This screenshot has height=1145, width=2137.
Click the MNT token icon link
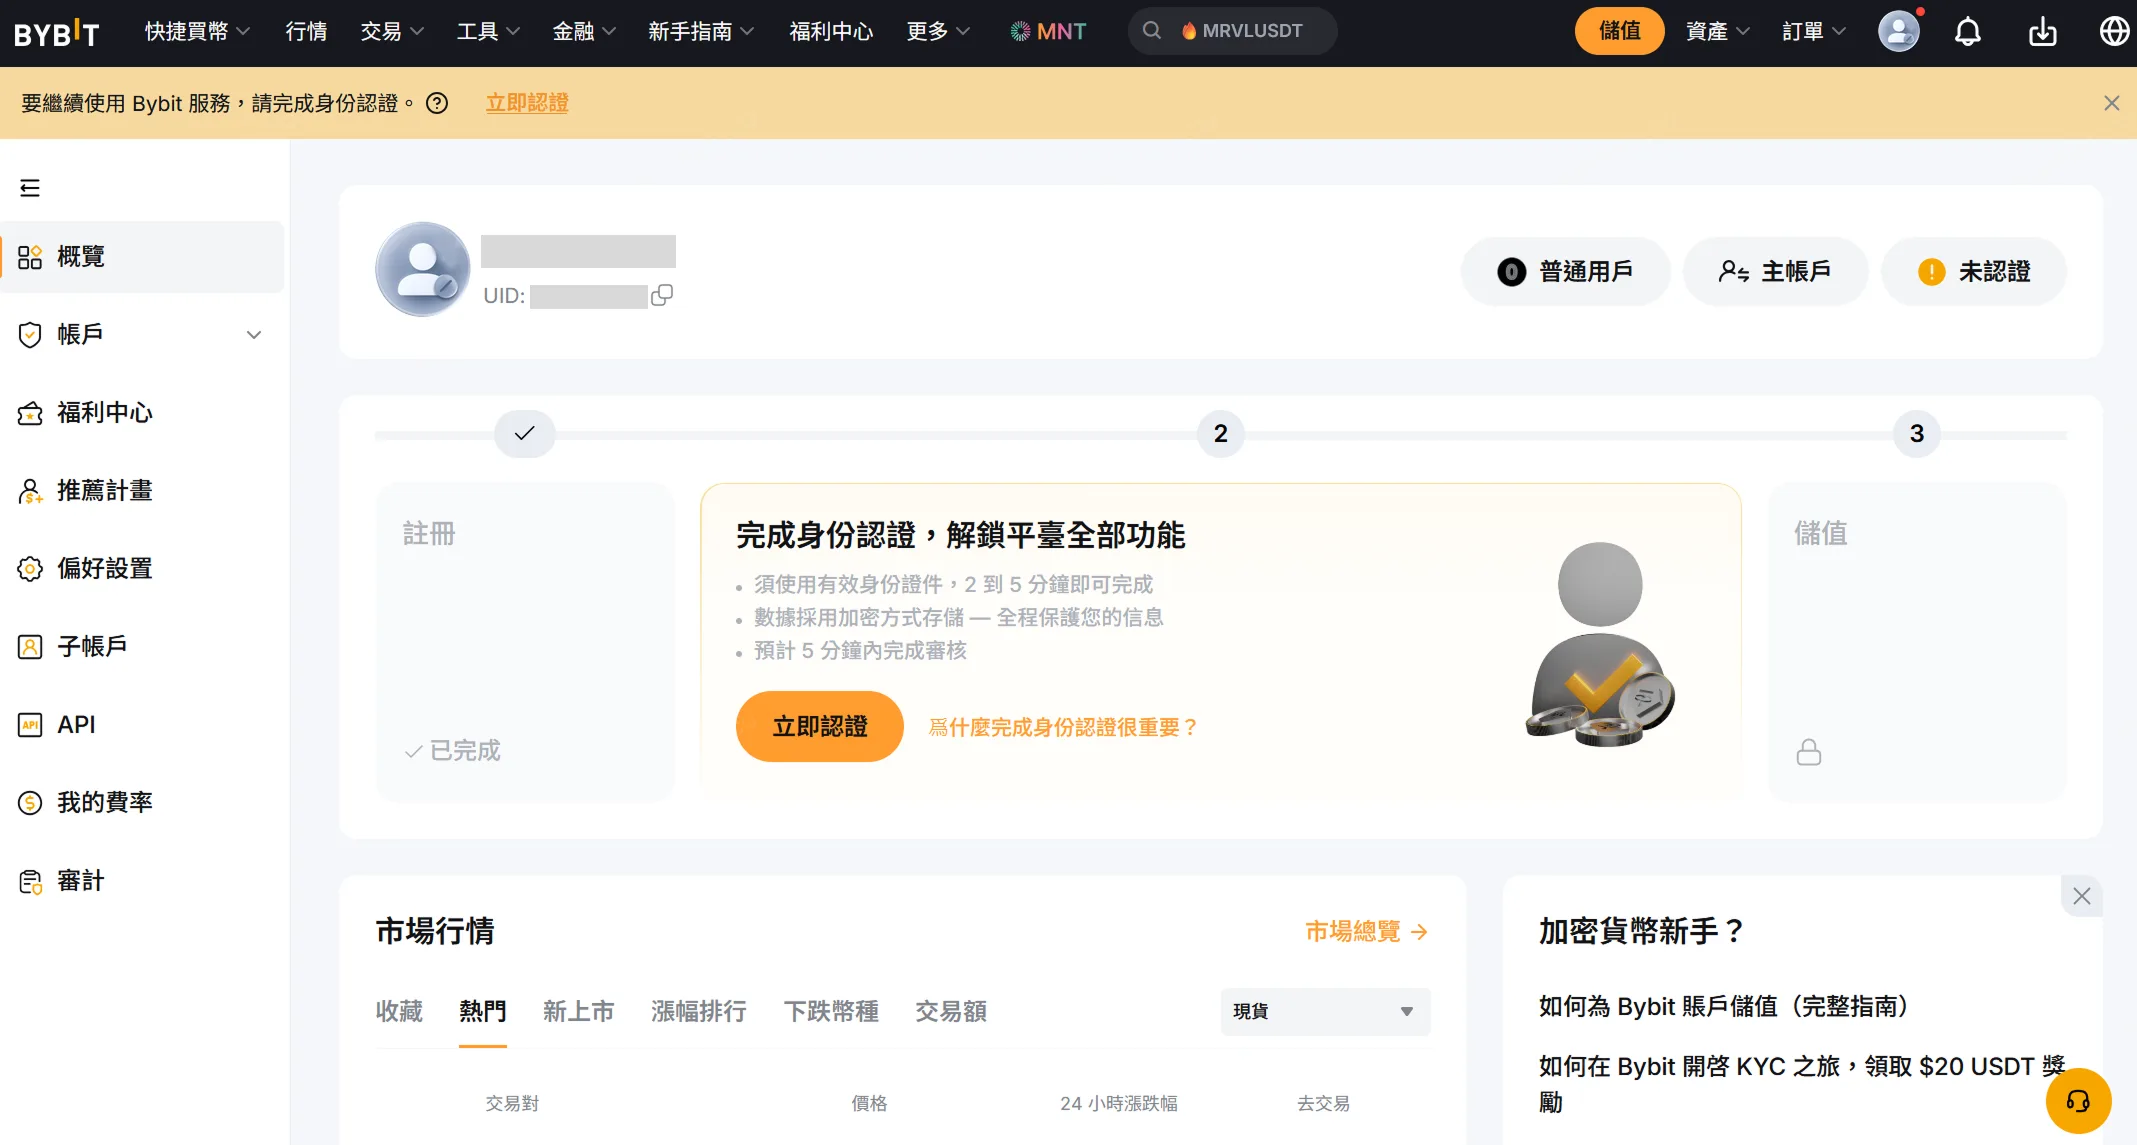tap(1048, 32)
